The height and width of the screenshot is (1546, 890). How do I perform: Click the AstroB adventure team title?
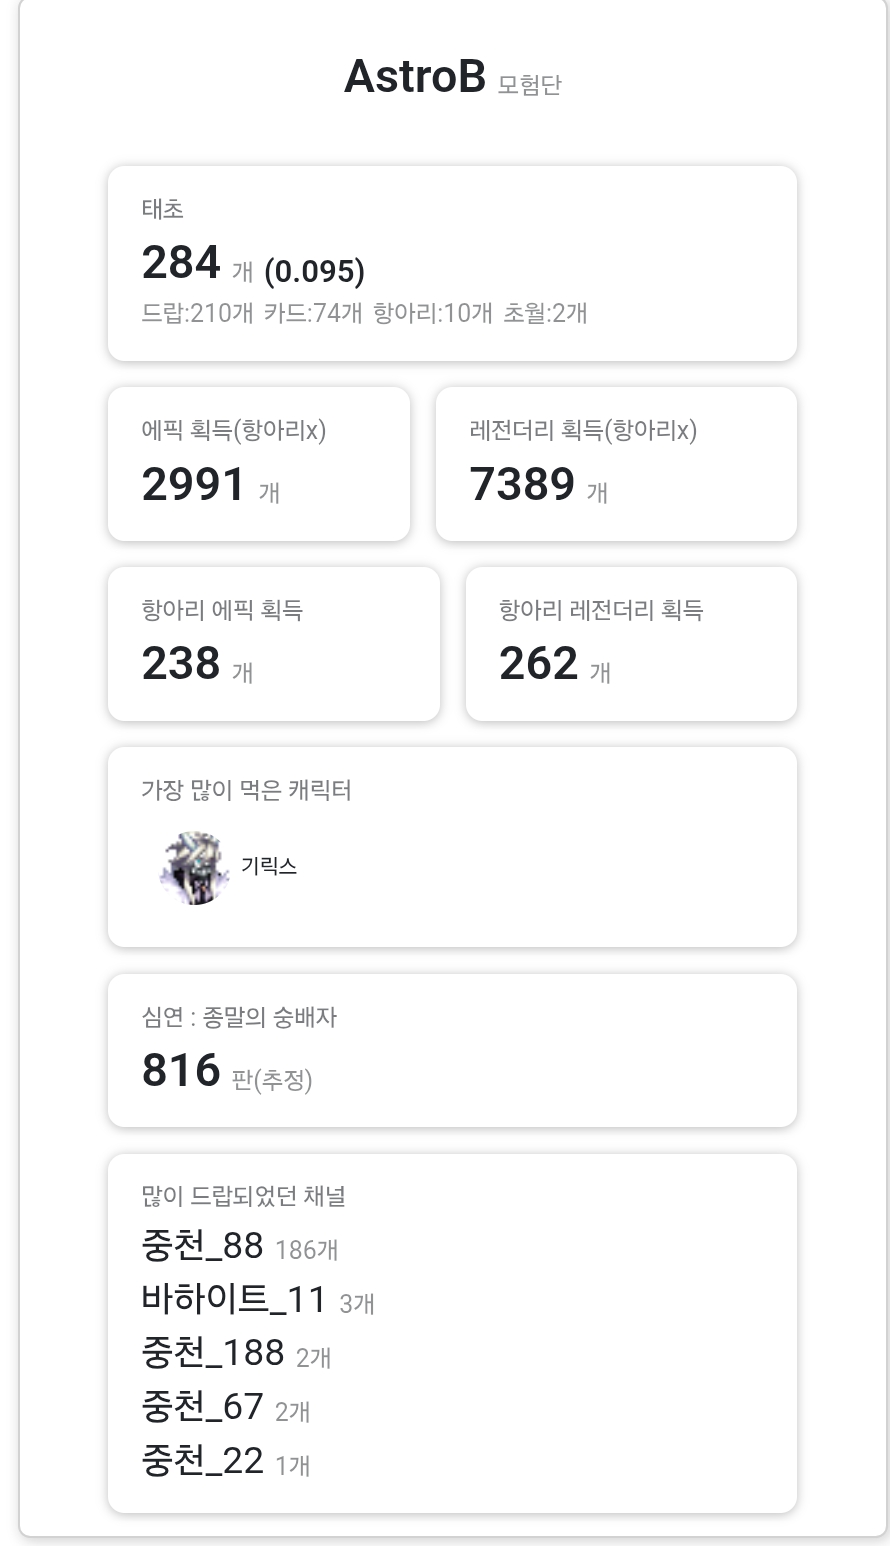click(x=414, y=76)
